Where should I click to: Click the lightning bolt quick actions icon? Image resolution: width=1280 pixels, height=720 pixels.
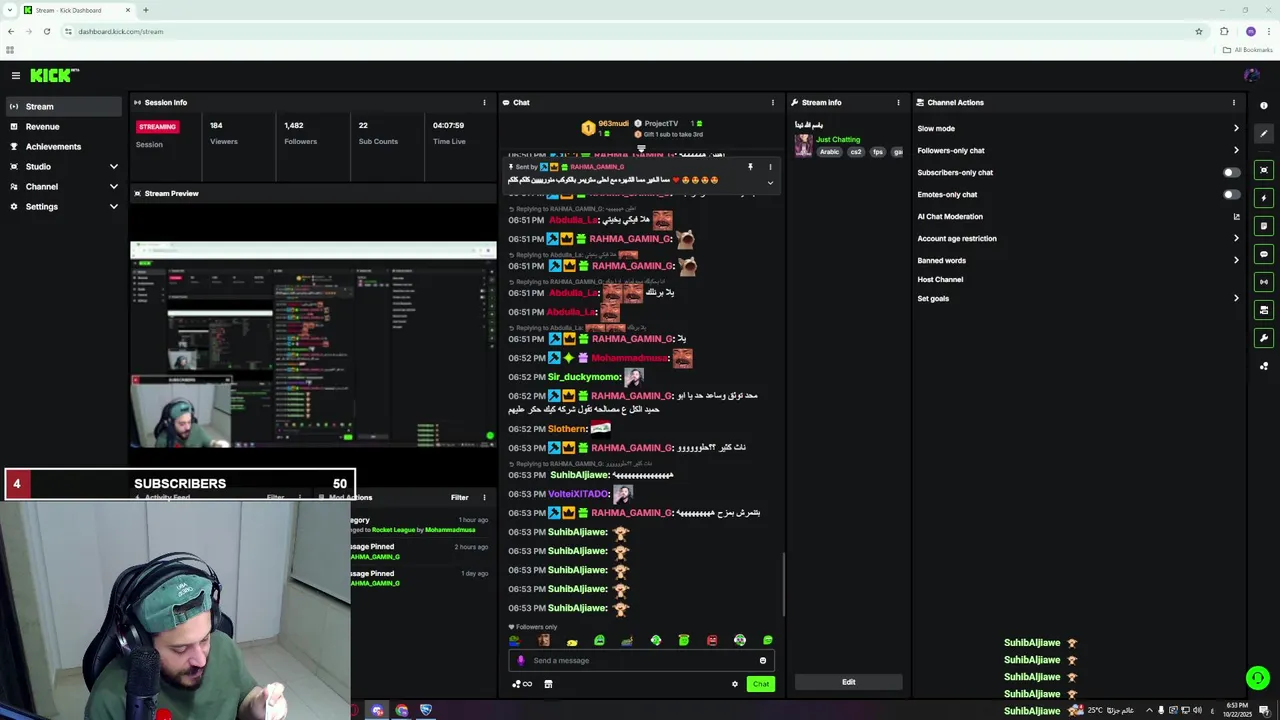click(1264, 198)
